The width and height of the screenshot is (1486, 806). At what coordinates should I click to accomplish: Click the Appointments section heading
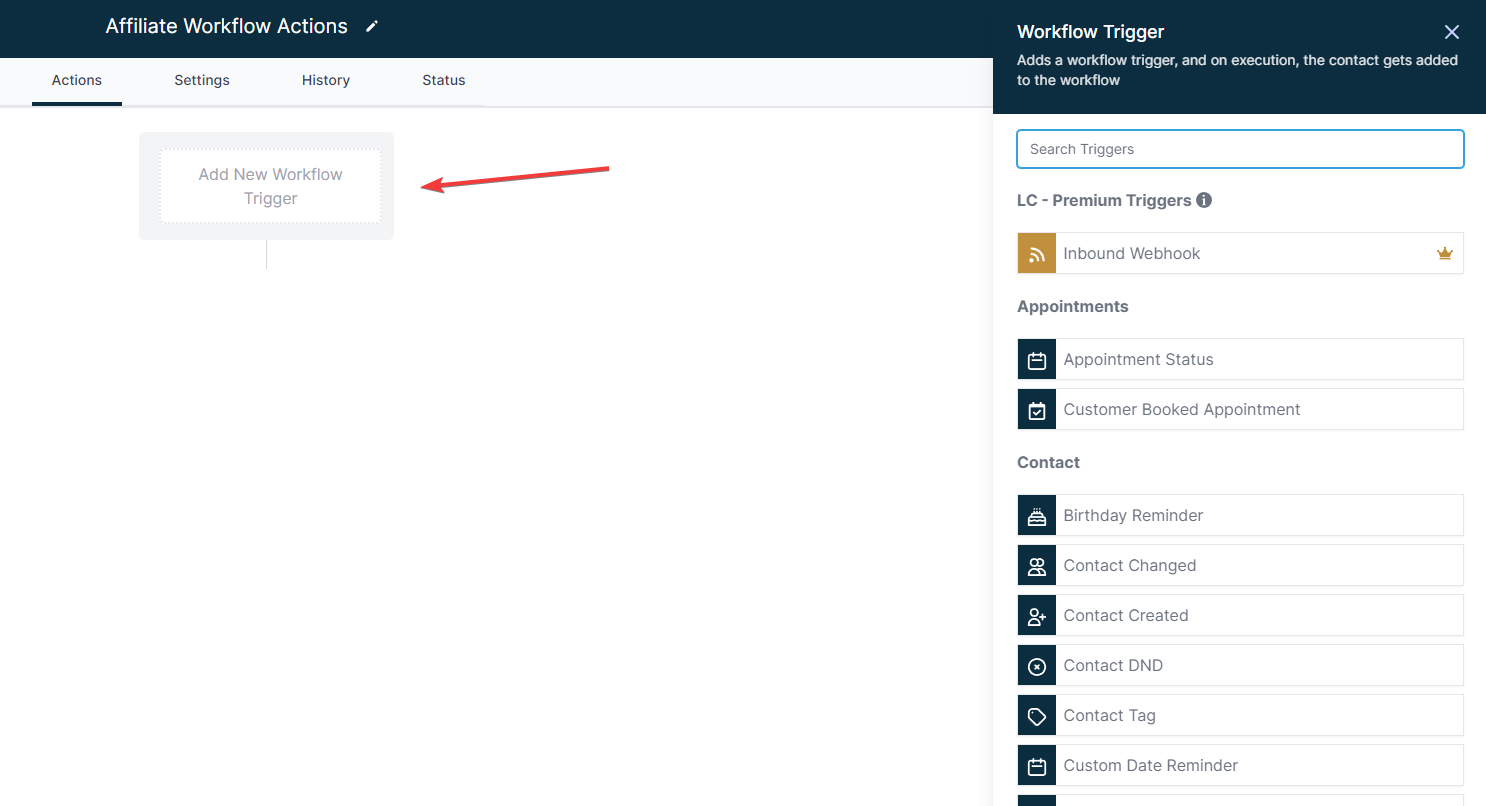(1073, 306)
